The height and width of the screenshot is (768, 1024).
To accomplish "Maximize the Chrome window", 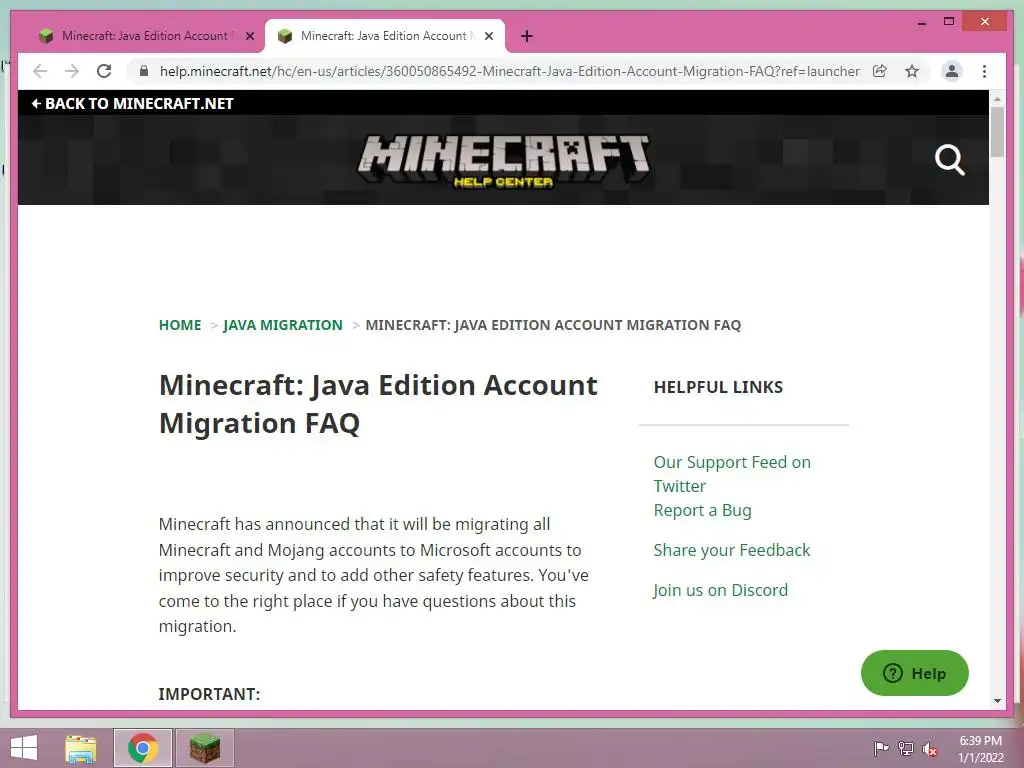I will (x=949, y=22).
